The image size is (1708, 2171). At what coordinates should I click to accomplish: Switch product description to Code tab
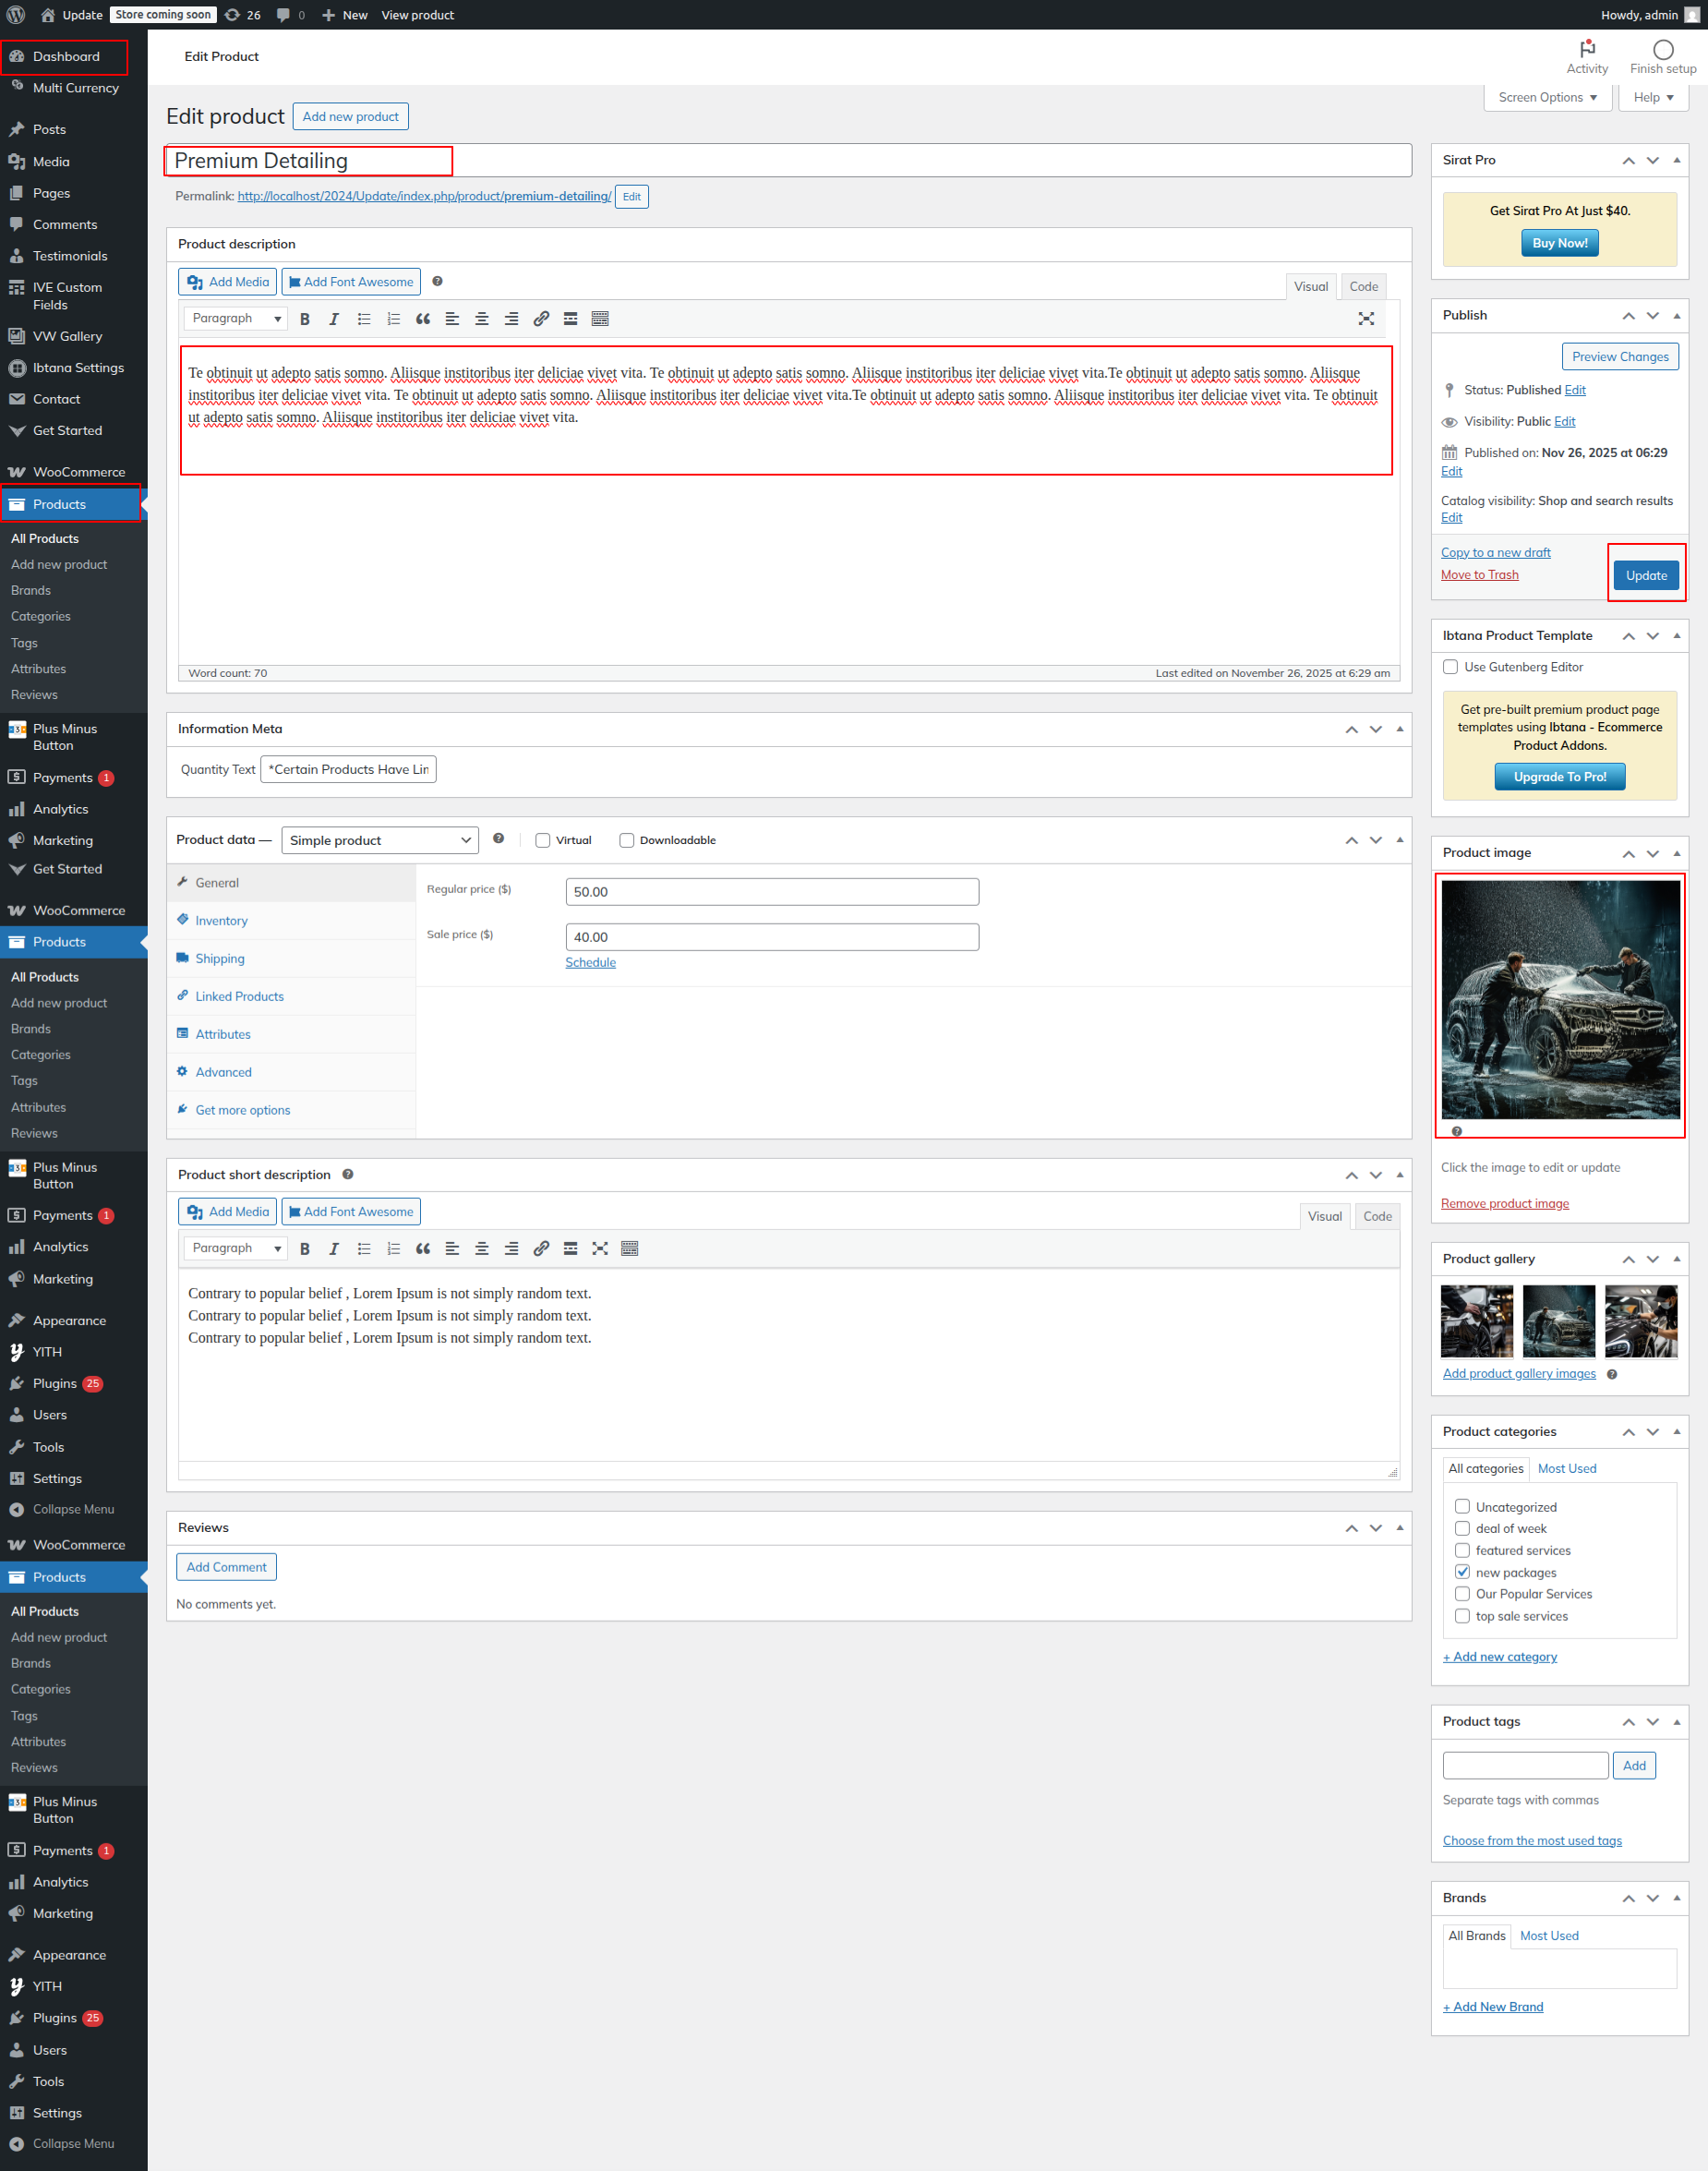(x=1363, y=287)
